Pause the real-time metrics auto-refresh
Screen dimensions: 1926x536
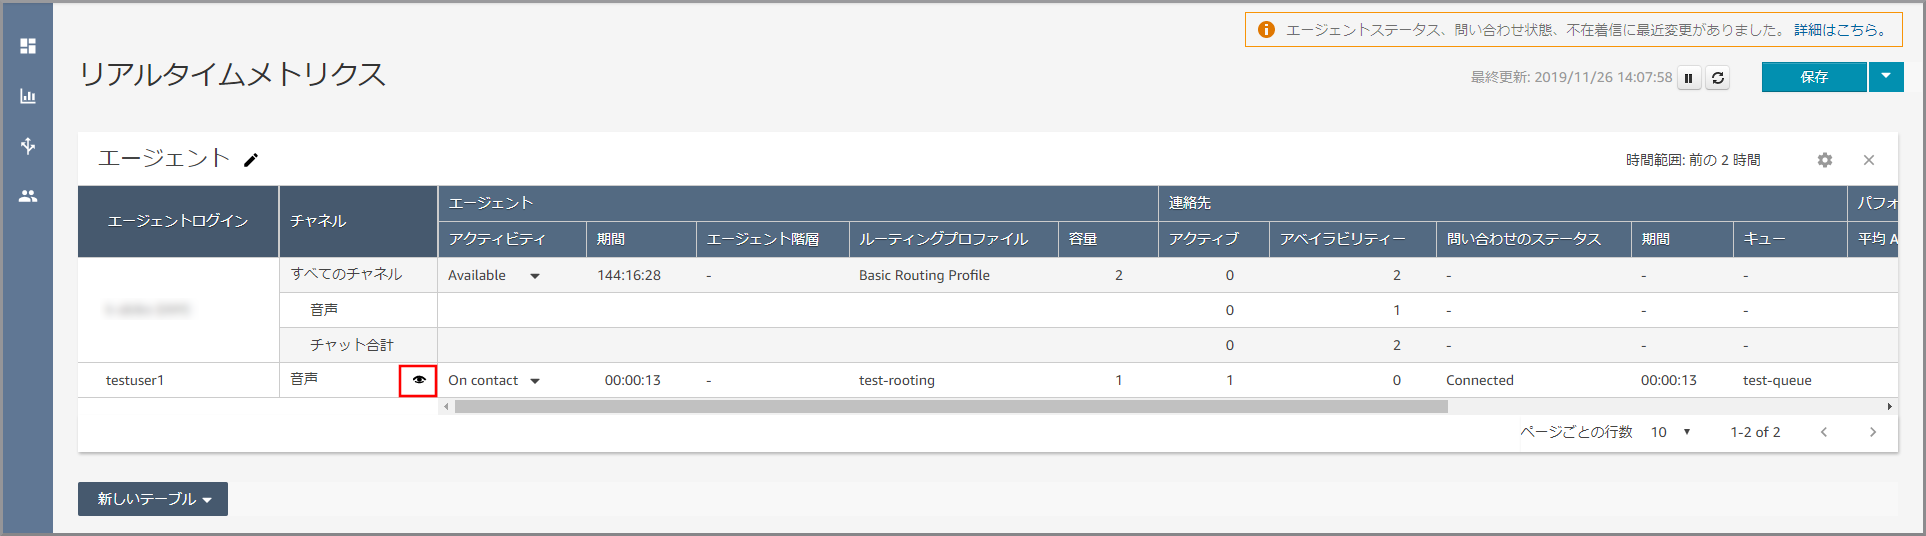point(1689,78)
